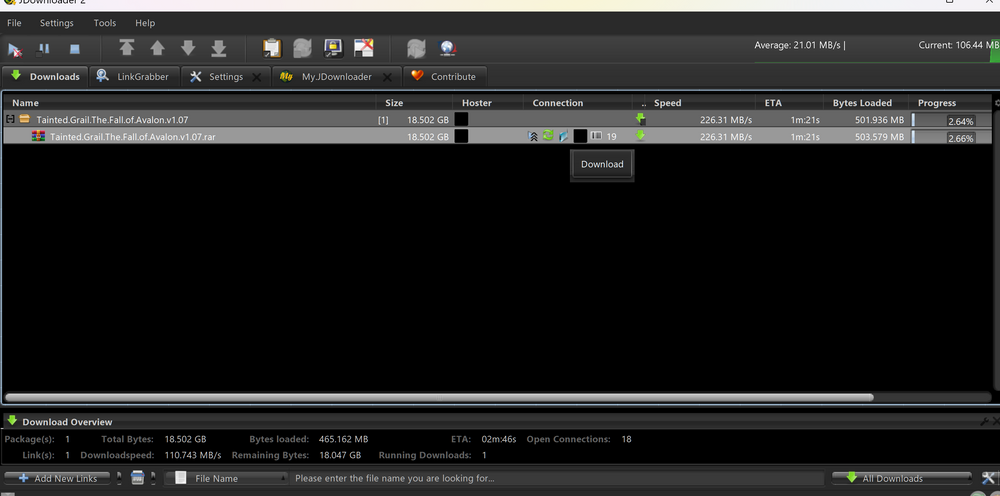The width and height of the screenshot is (1000, 496).
Task: Open the All Downloads filter dropdown
Action: (902, 478)
